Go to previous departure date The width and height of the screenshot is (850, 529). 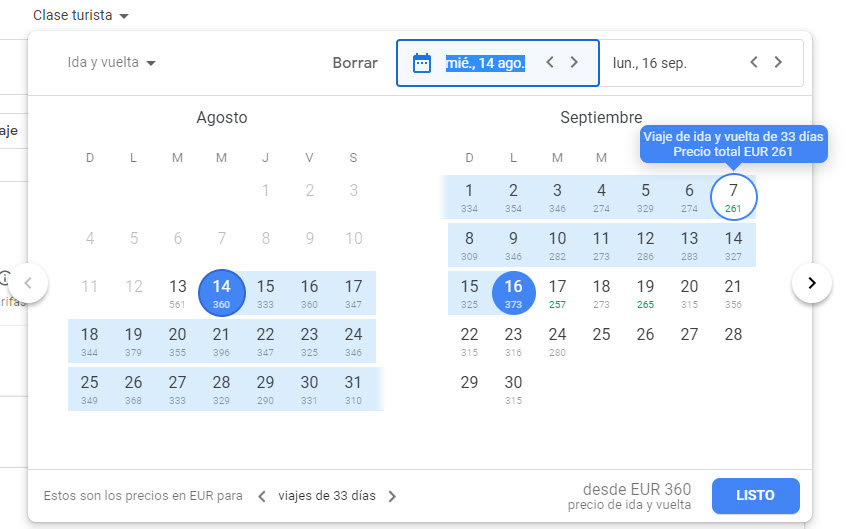point(550,62)
